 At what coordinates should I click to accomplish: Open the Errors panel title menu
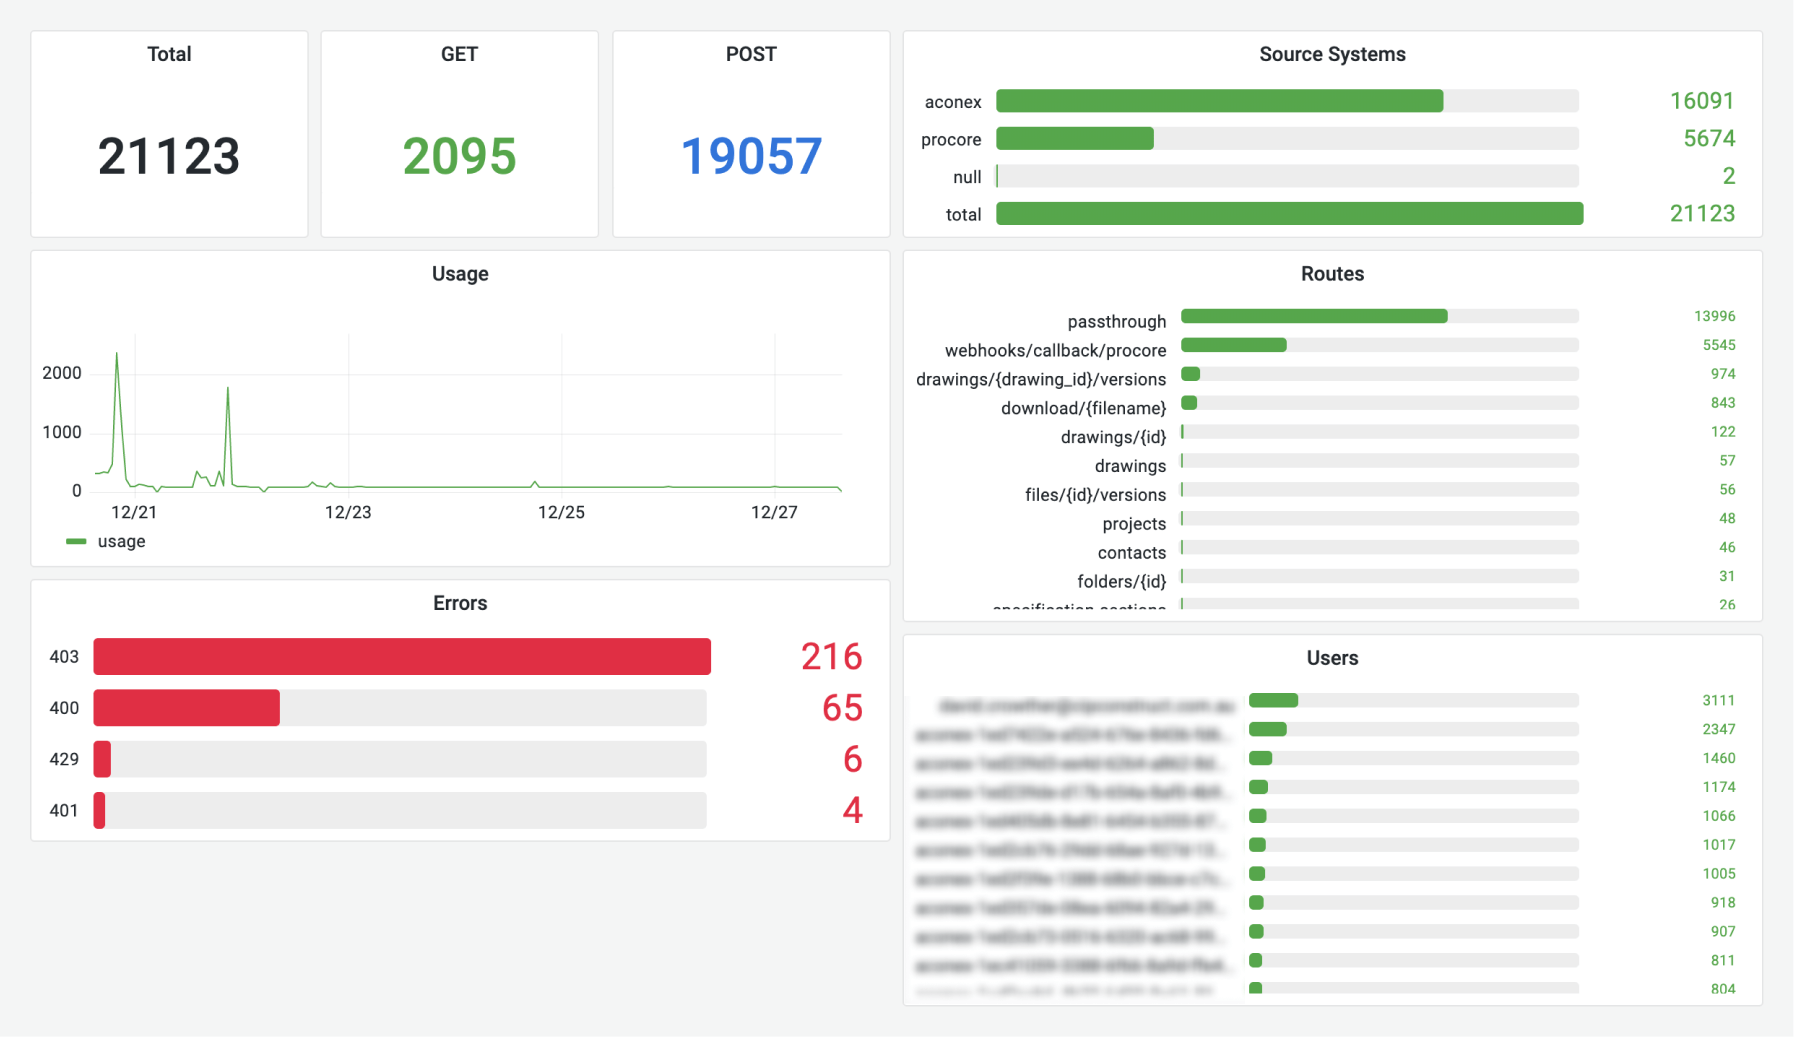point(460,603)
